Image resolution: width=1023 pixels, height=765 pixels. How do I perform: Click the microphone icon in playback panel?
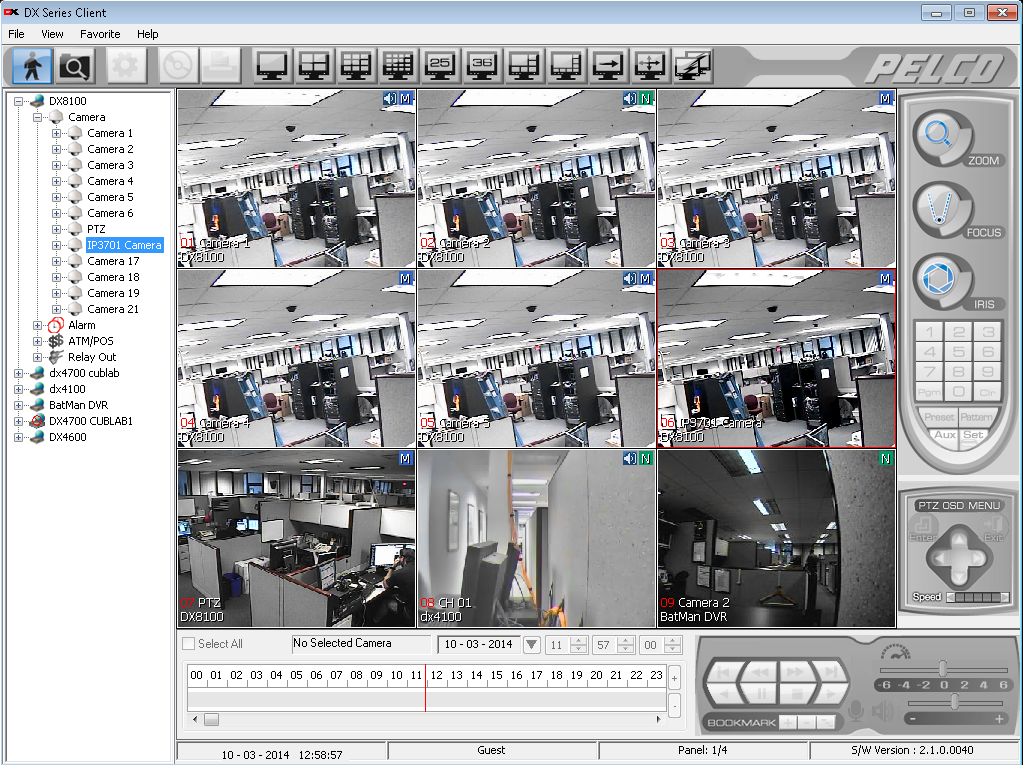855,710
